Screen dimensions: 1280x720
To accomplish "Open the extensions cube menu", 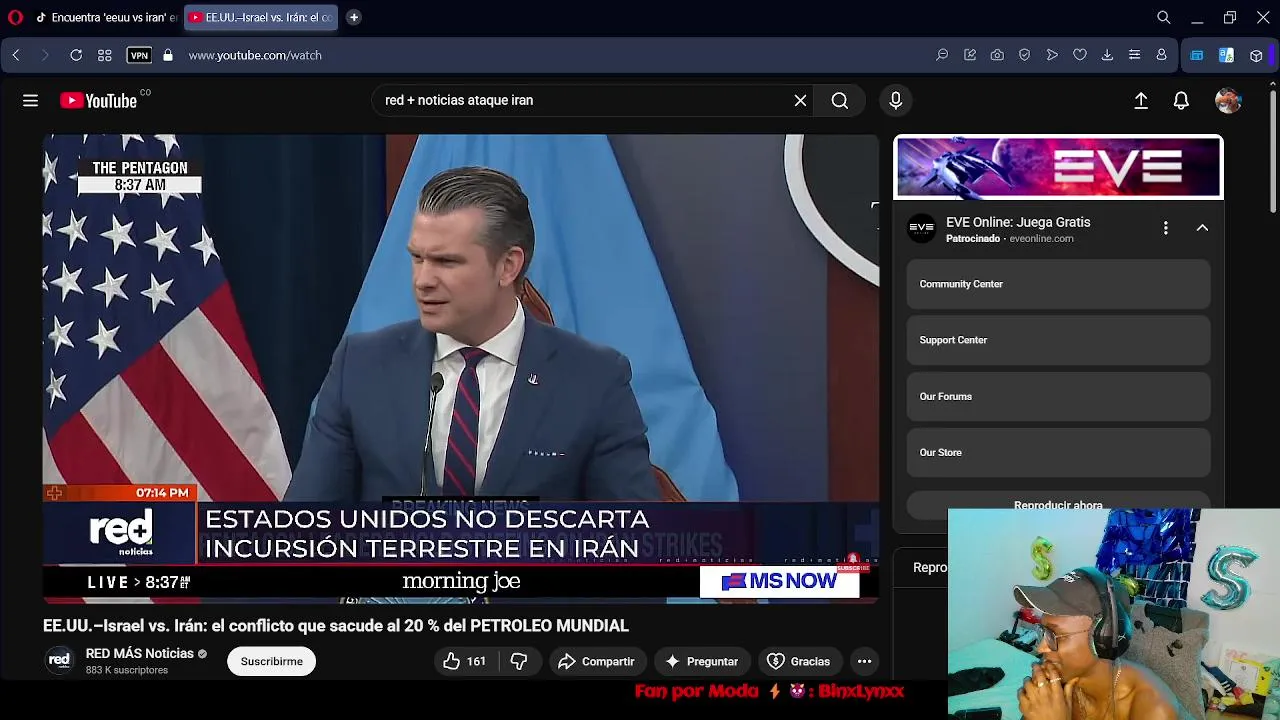I will pos(1256,55).
